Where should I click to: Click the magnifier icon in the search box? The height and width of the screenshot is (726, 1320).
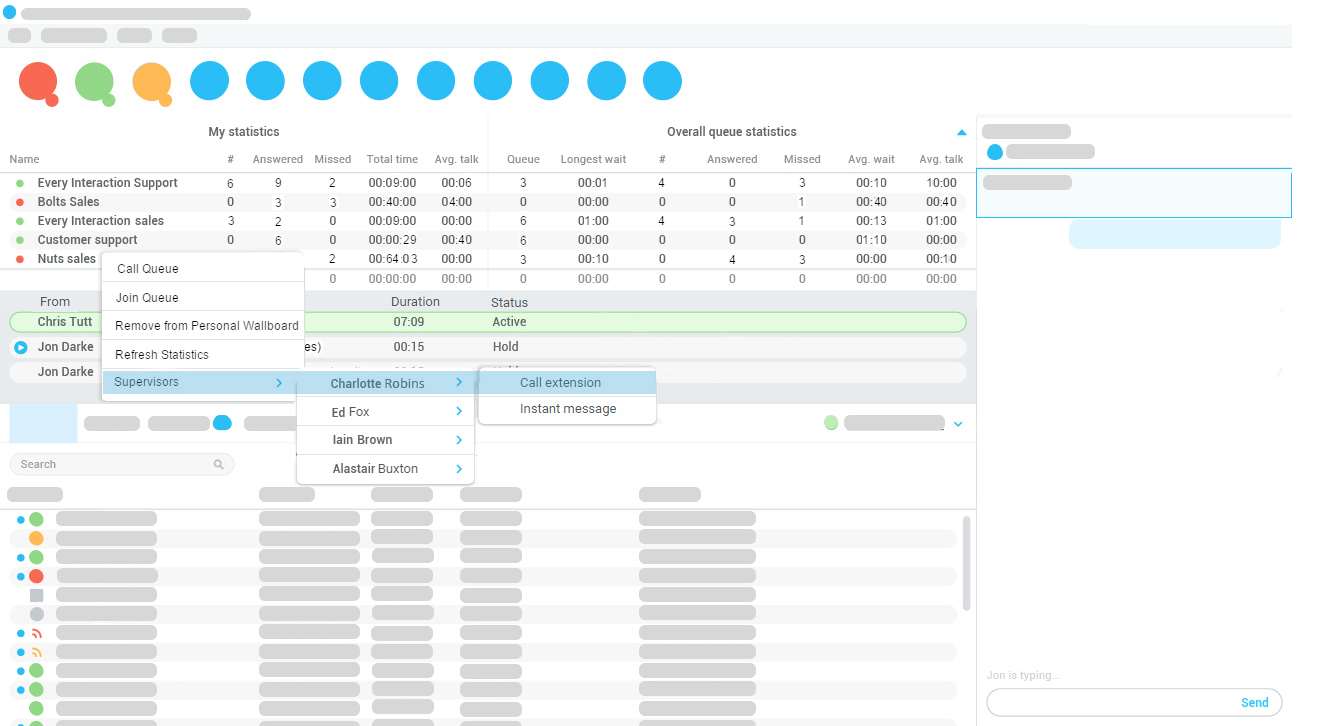pos(219,465)
